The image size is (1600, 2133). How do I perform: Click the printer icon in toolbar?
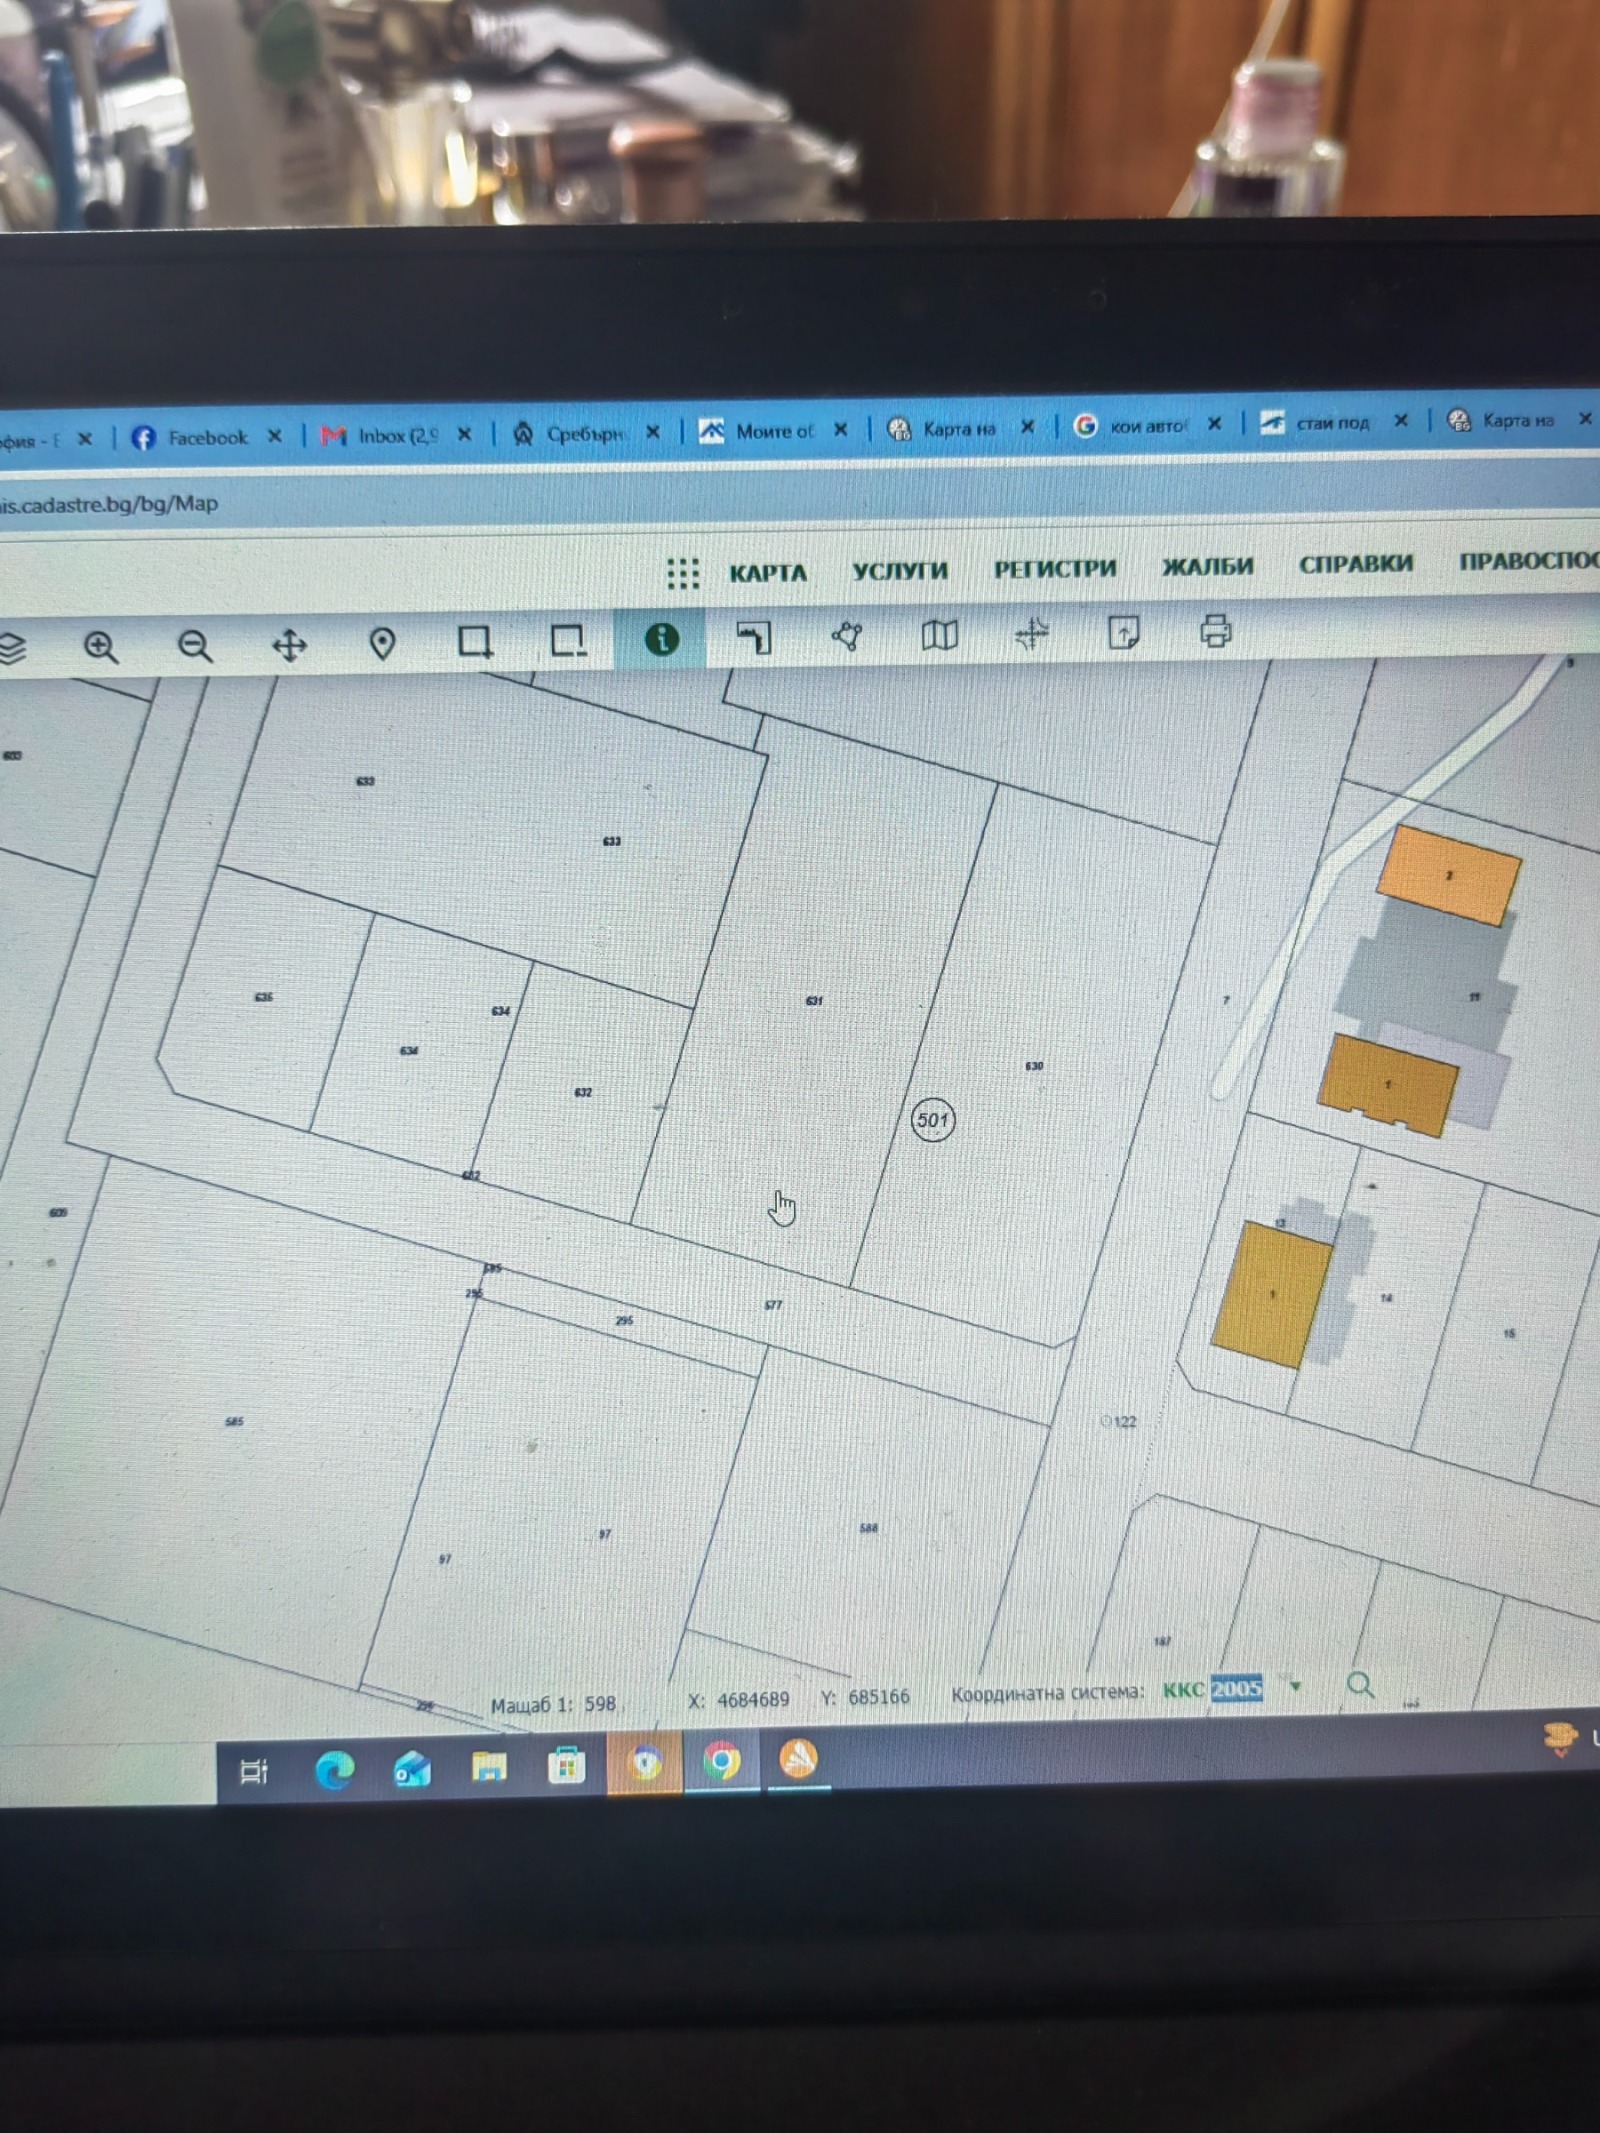[x=1216, y=631]
